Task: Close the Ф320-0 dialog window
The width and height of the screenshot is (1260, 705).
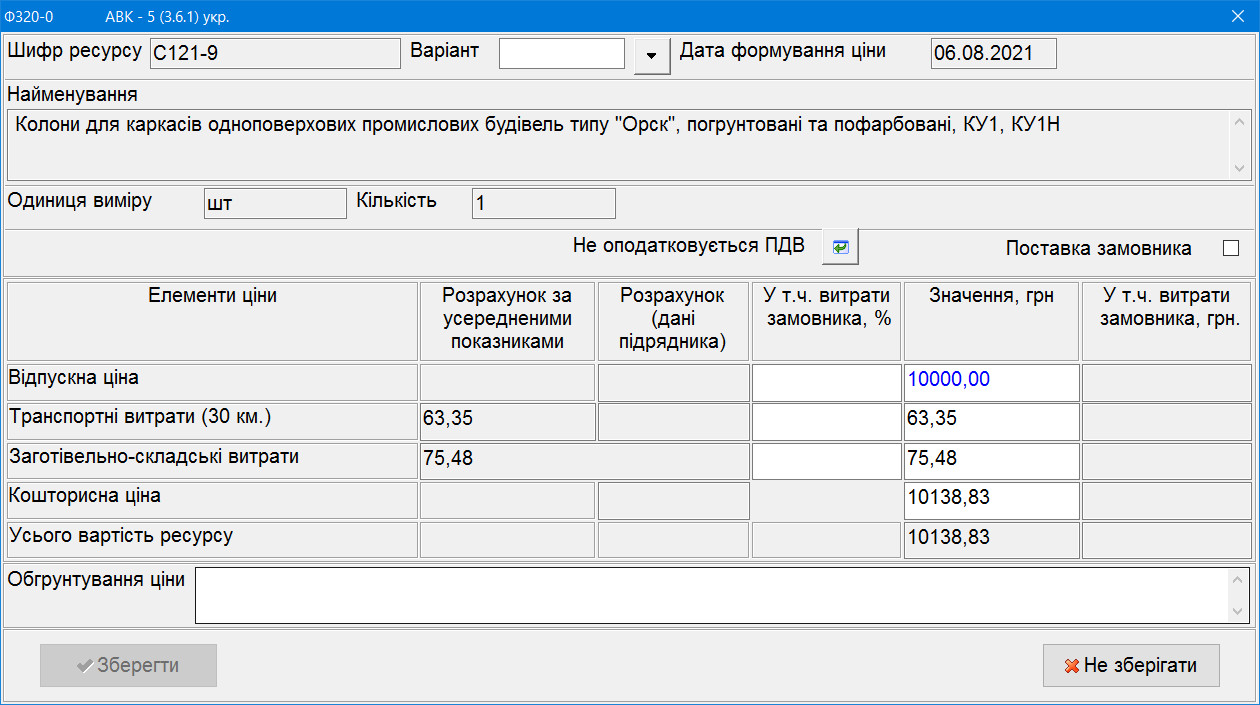Action: [x=1237, y=15]
